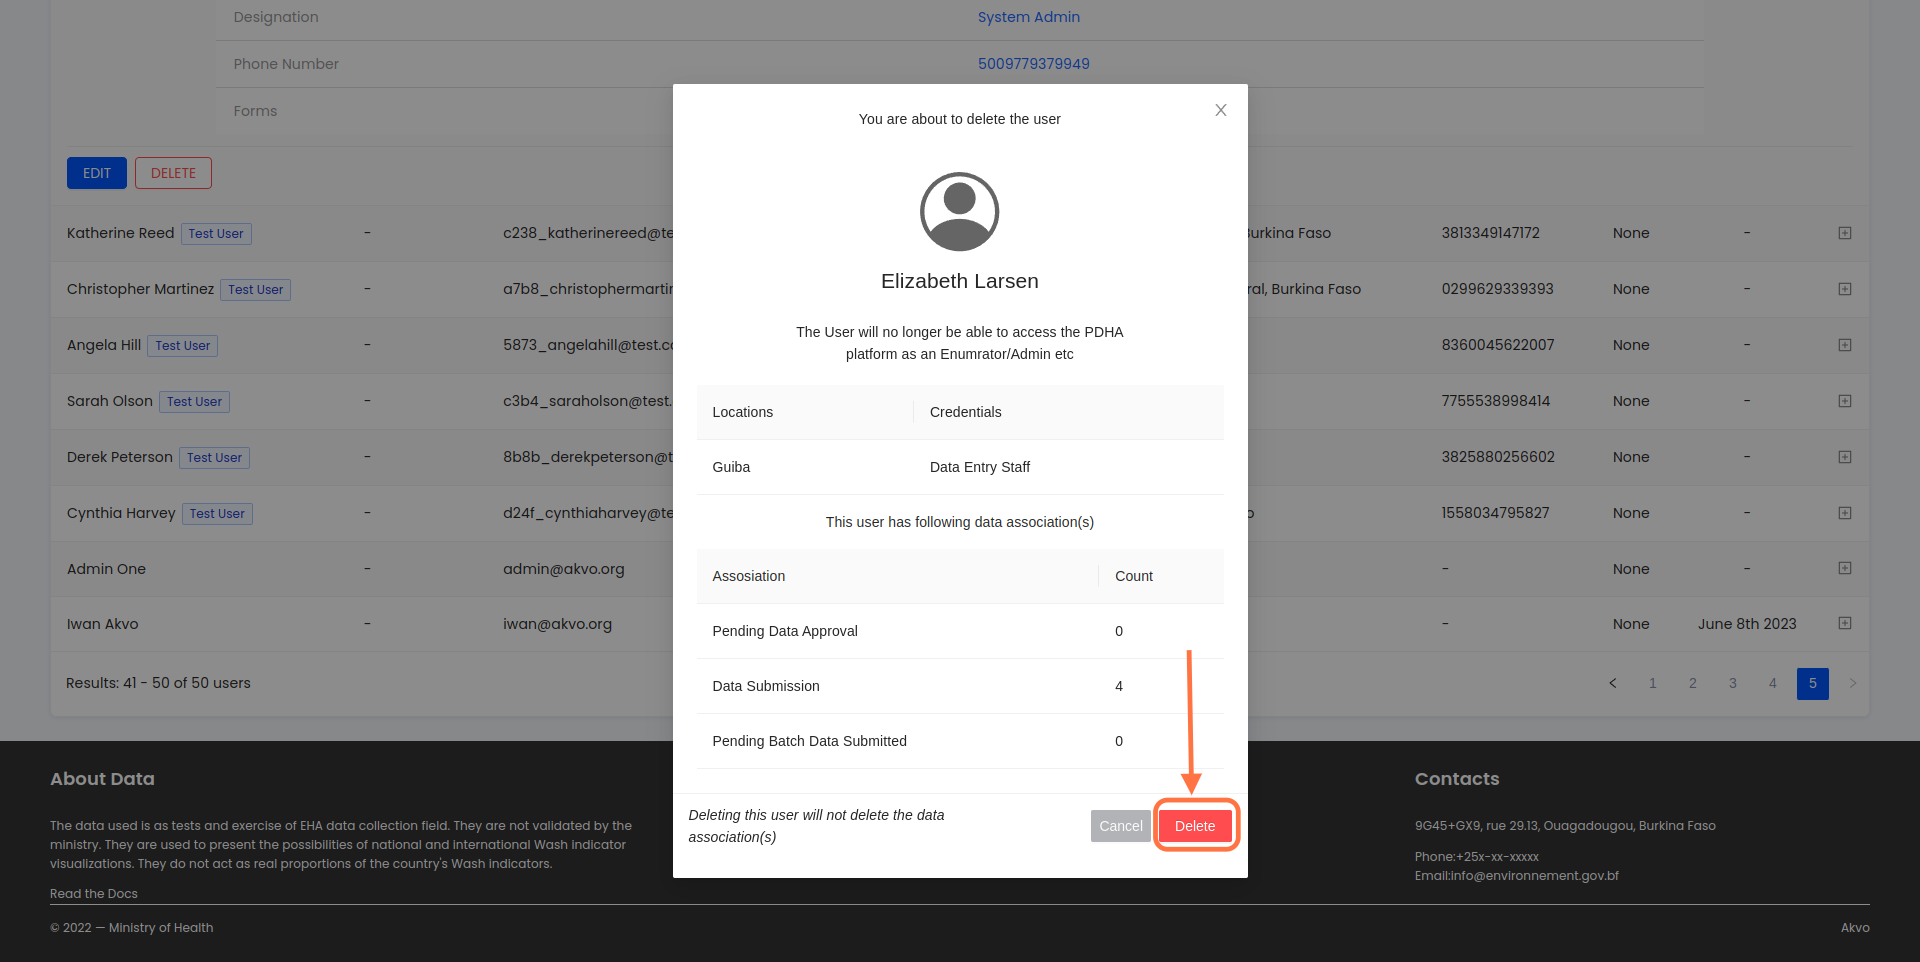1920x962 pixels.
Task: Go to next page arrow
Action: tap(1853, 683)
